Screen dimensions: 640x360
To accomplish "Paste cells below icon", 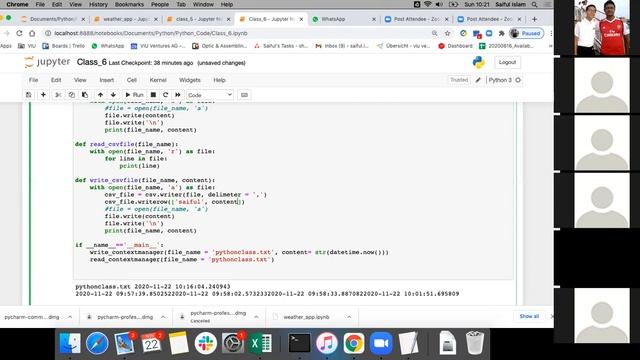I will tap(85, 95).
